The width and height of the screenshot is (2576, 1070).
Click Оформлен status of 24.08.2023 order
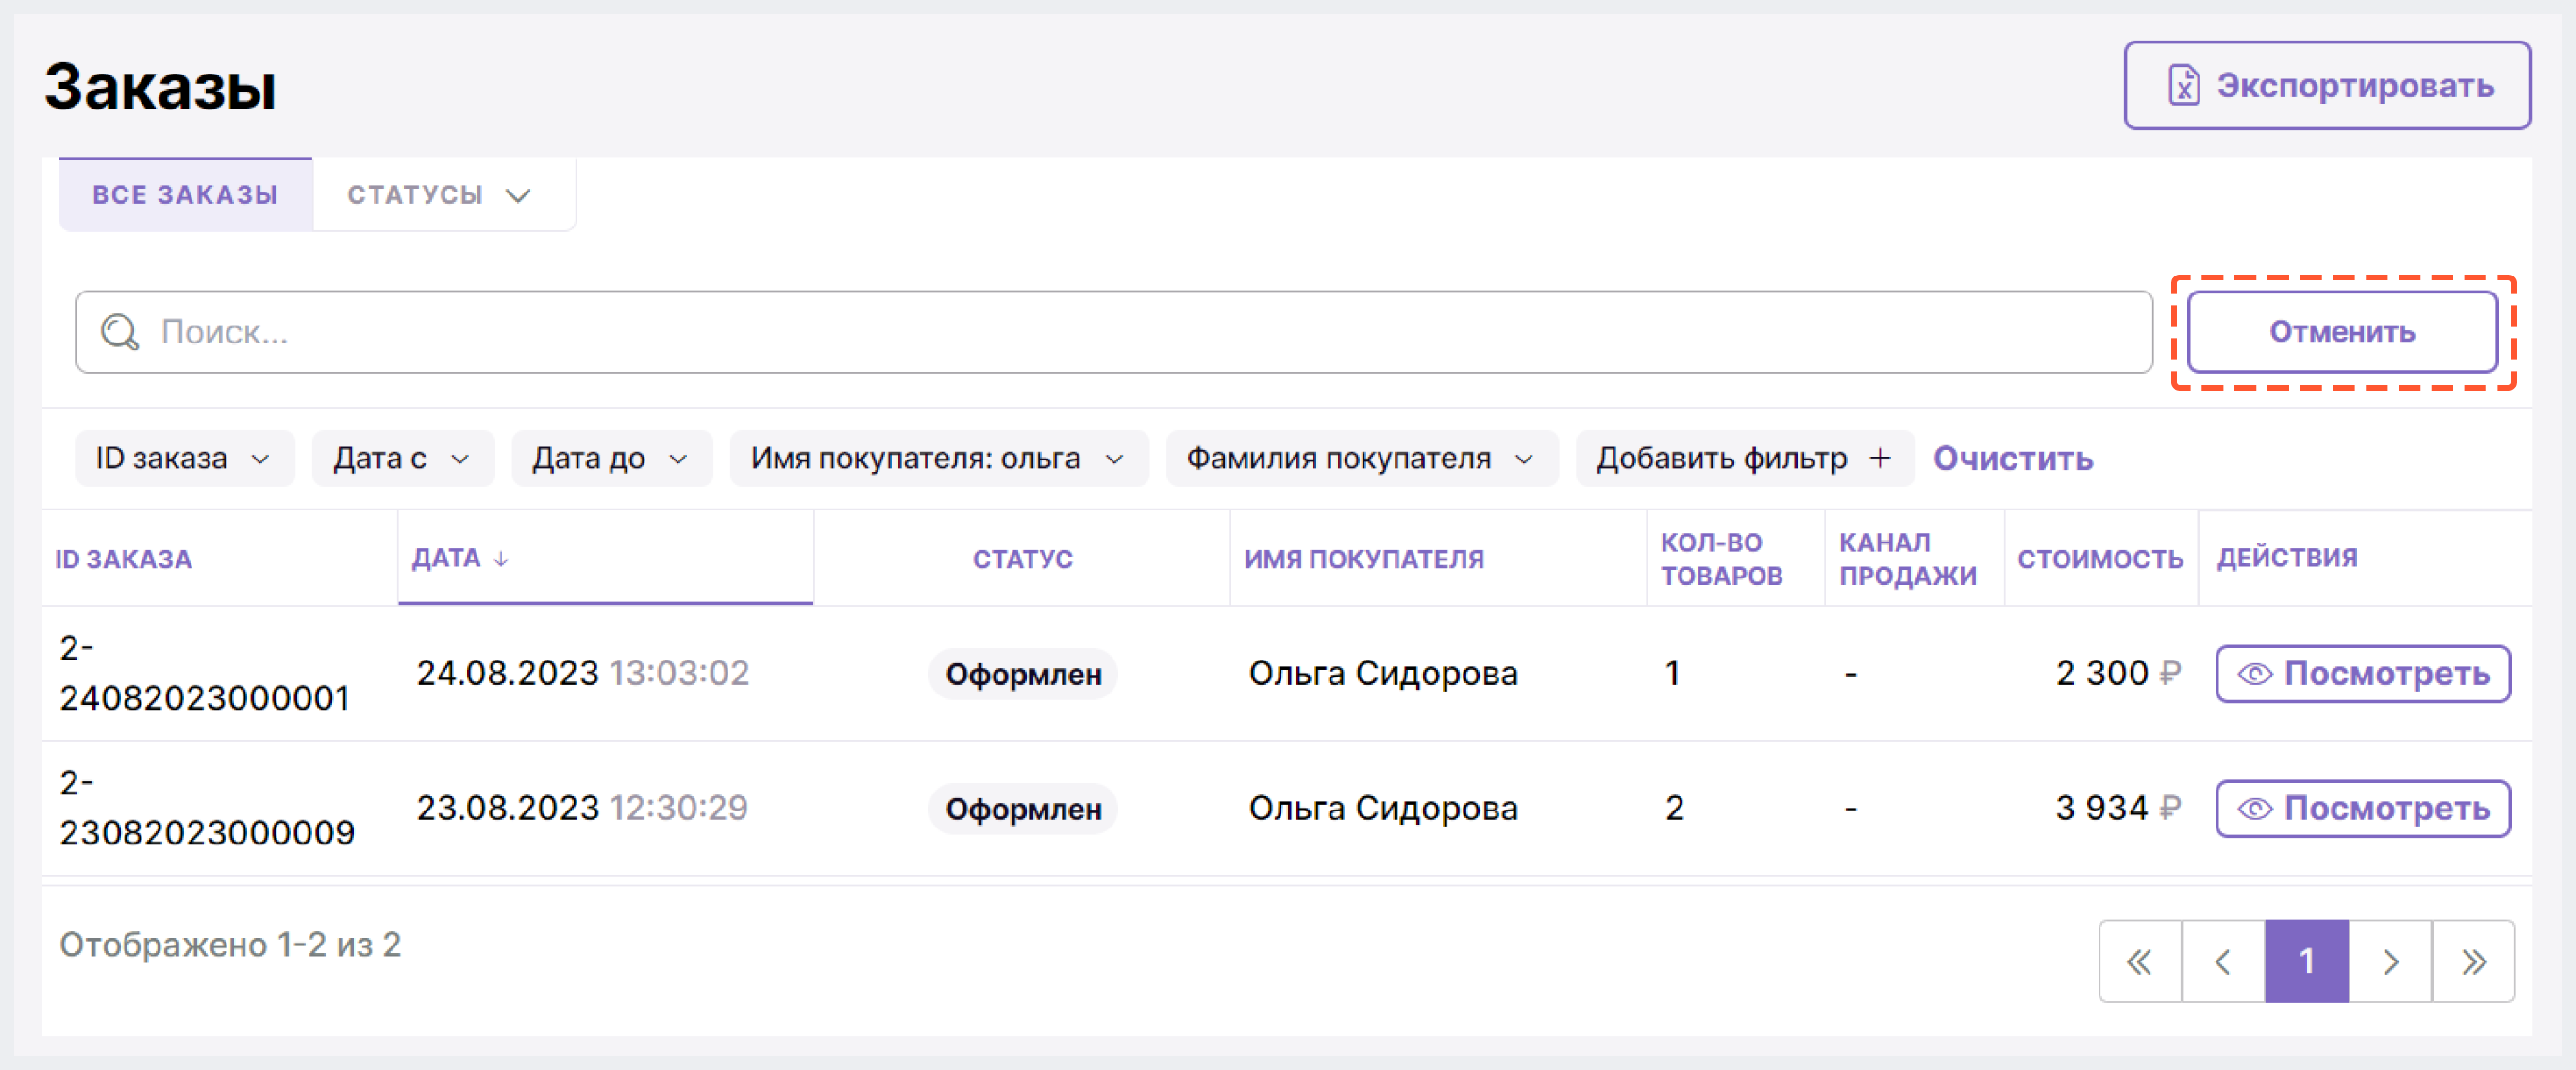pos(1023,674)
